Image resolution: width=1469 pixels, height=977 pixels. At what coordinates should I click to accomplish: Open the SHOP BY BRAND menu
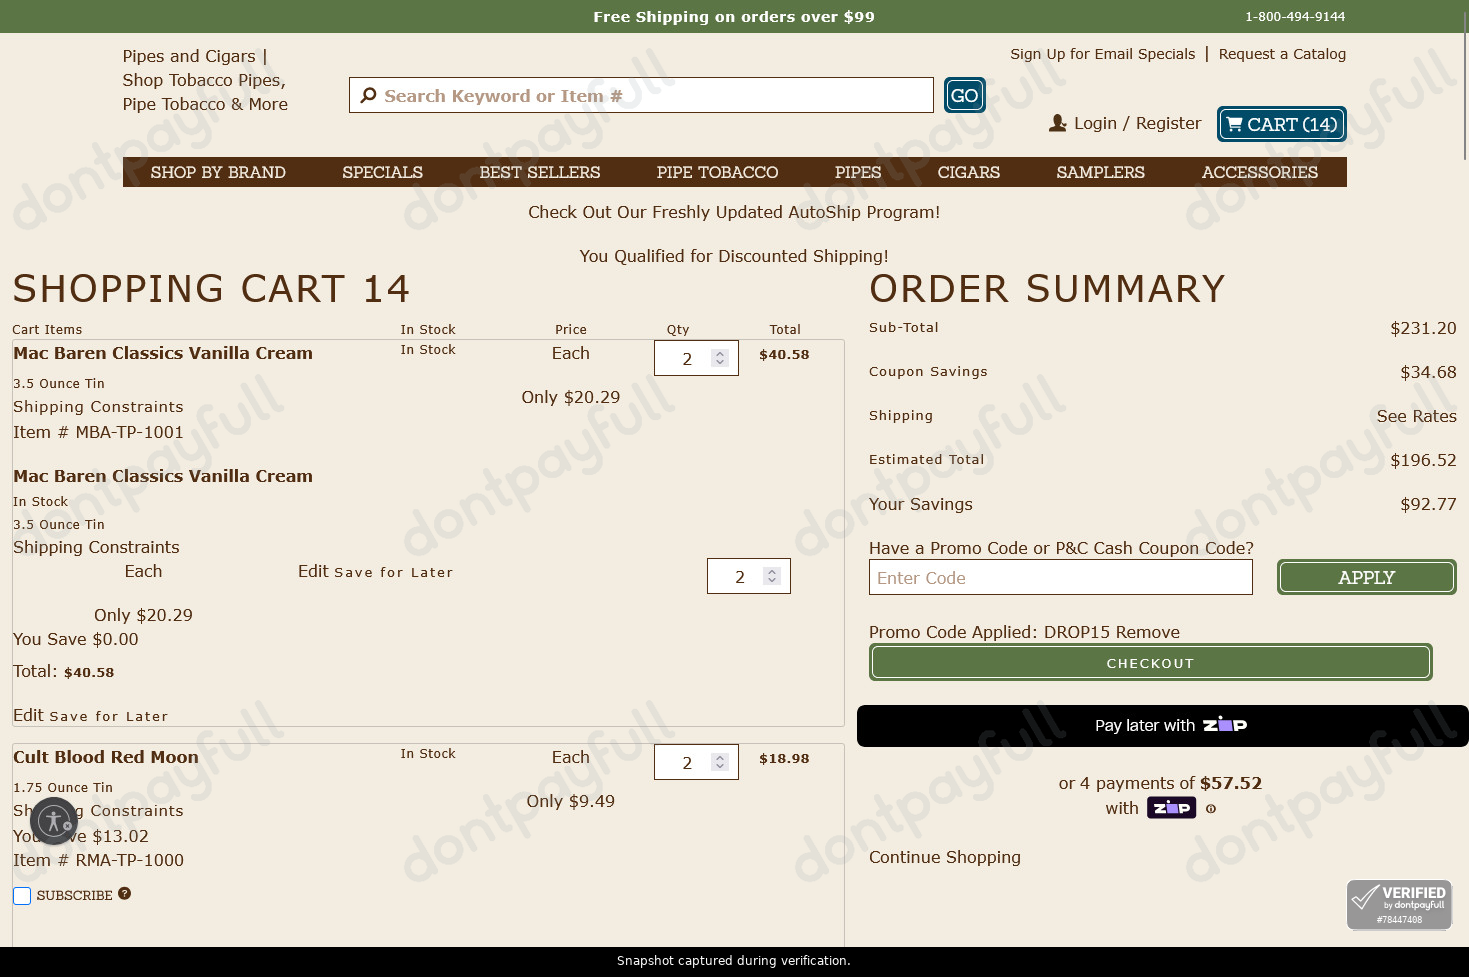pyautogui.click(x=218, y=172)
